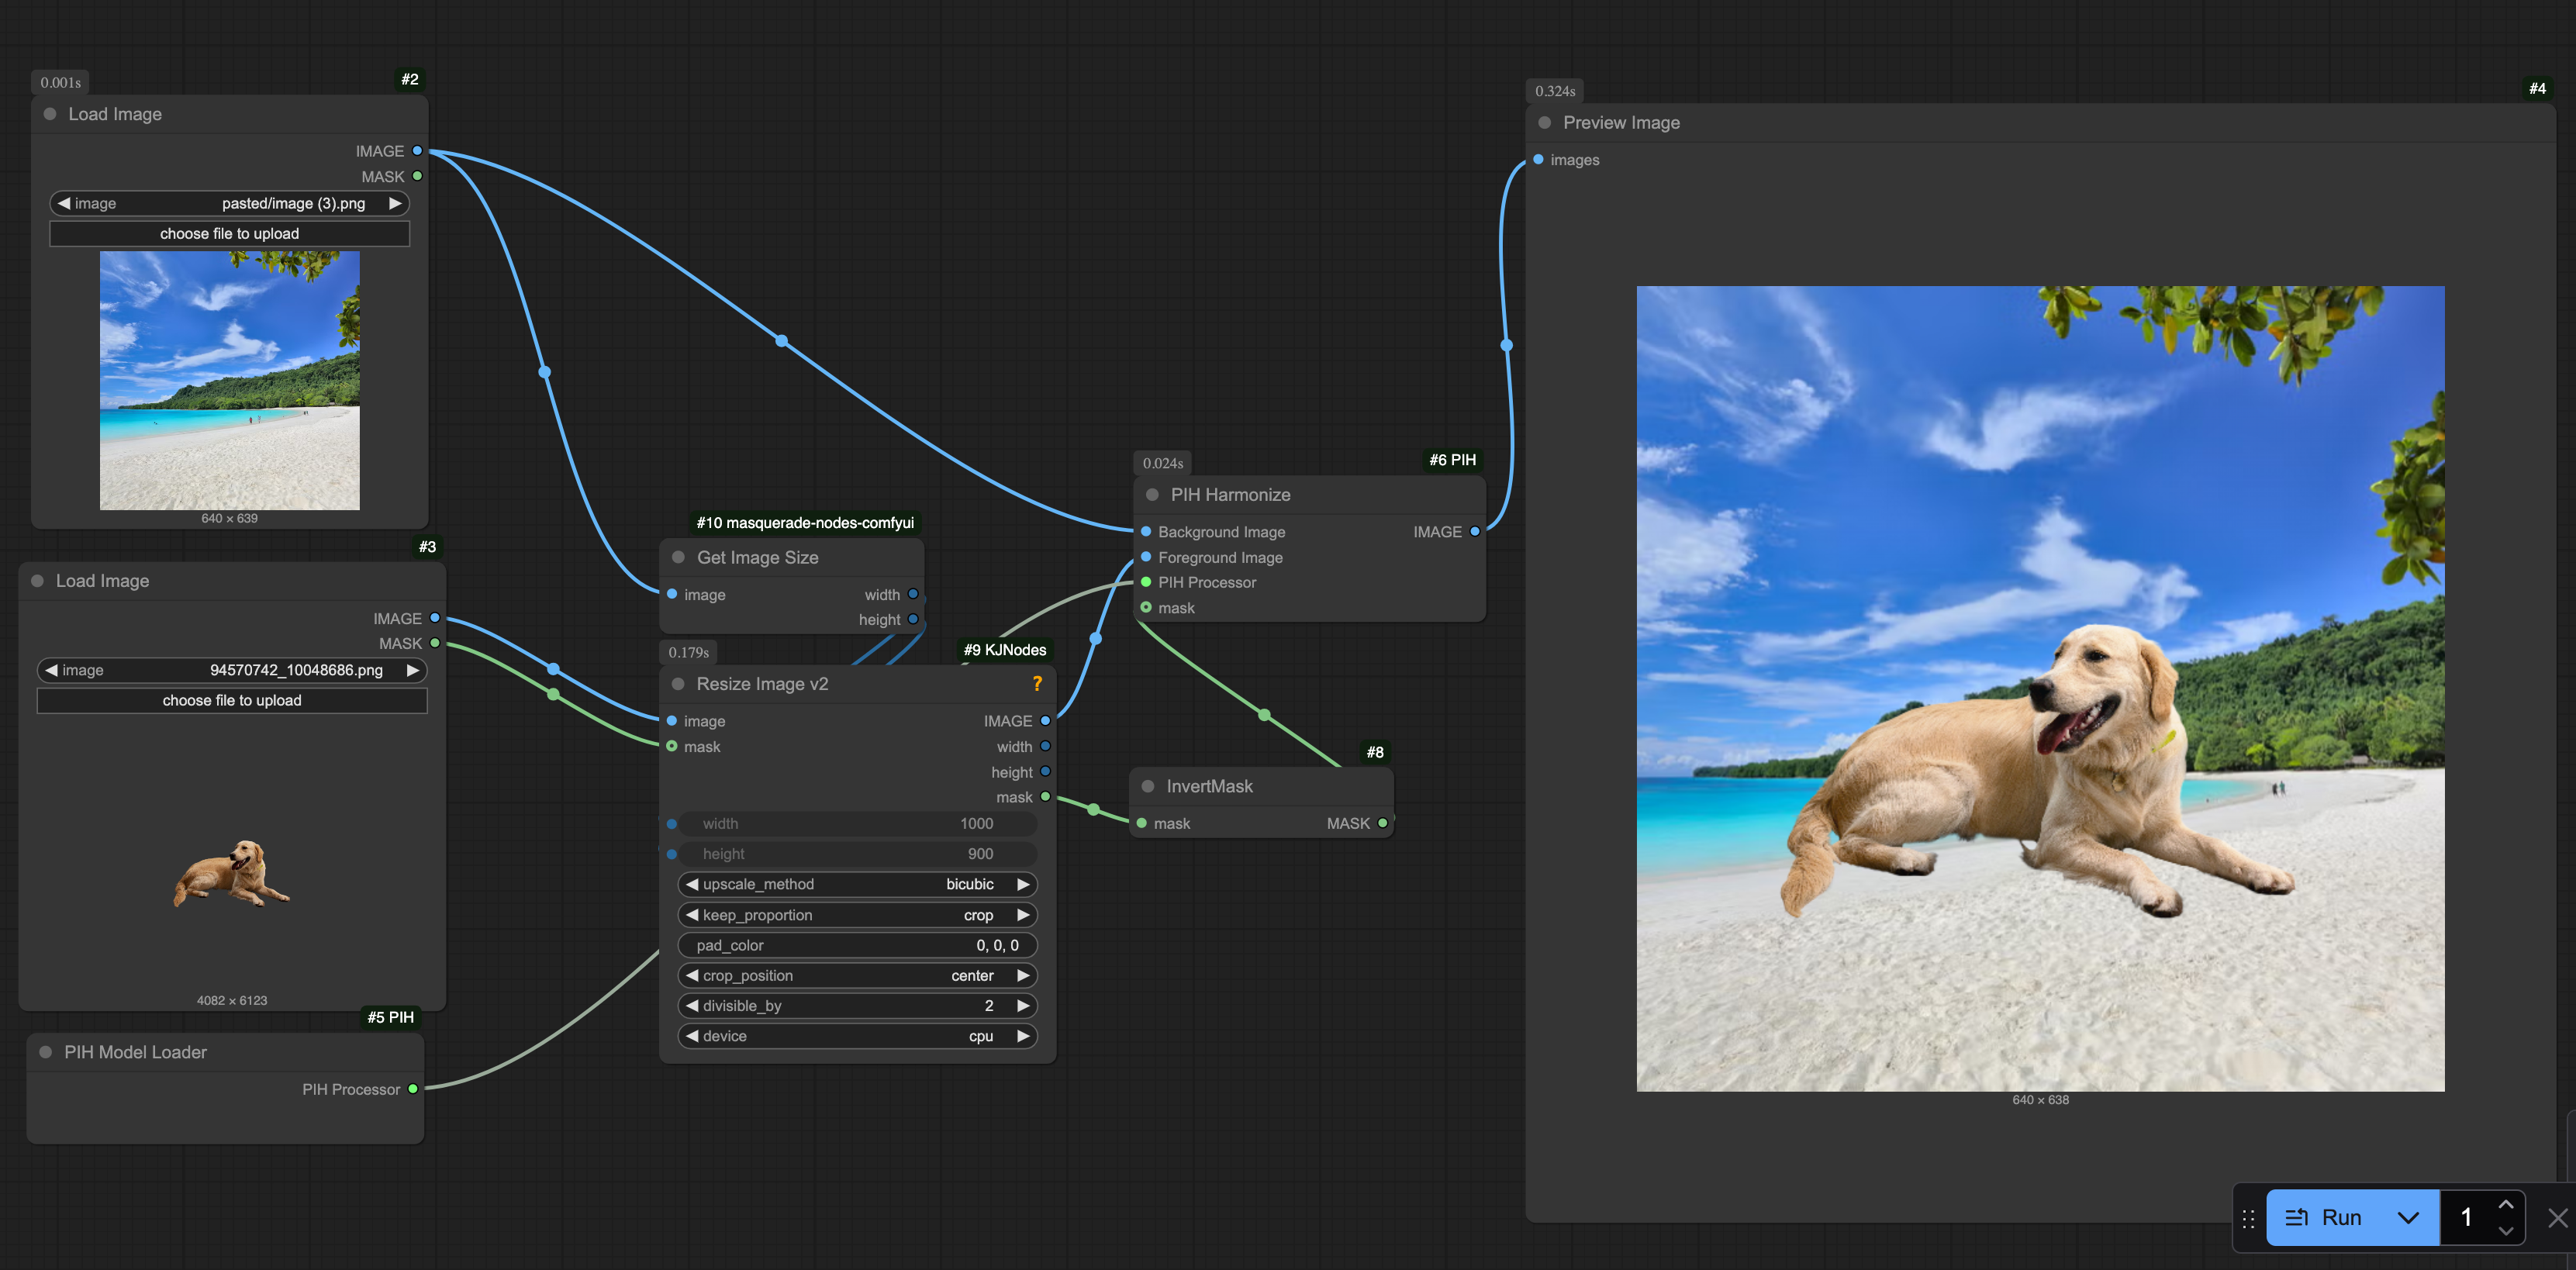This screenshot has width=2576, height=1270.
Task: Open the device cpu combo box
Action: (857, 1036)
